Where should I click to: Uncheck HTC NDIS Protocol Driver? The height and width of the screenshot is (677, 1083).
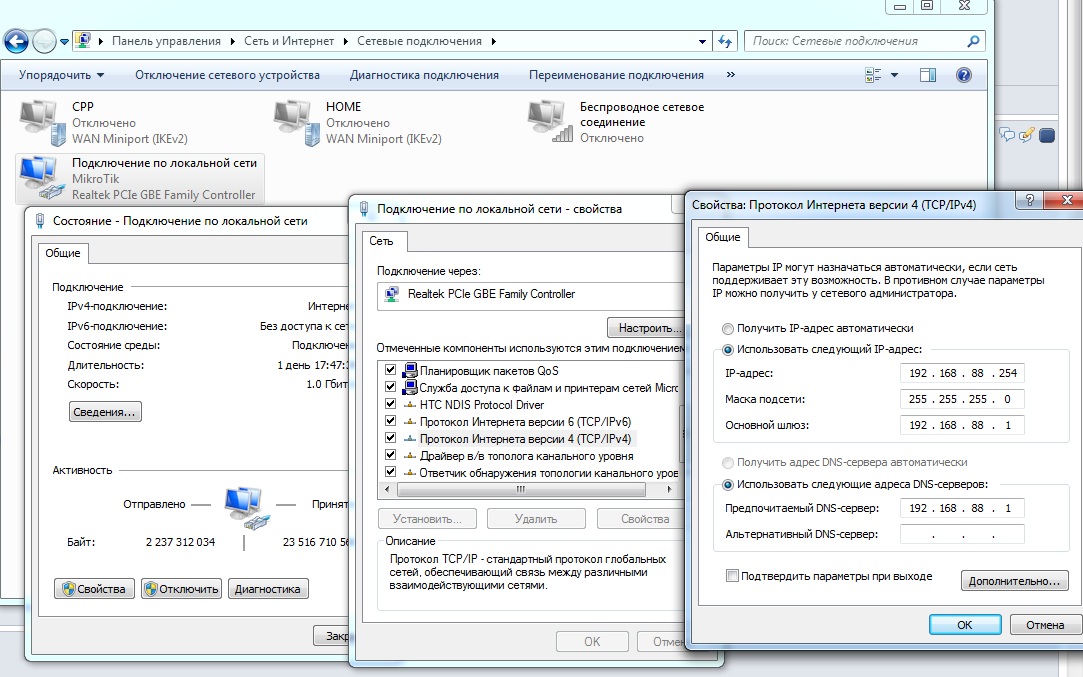pos(390,404)
